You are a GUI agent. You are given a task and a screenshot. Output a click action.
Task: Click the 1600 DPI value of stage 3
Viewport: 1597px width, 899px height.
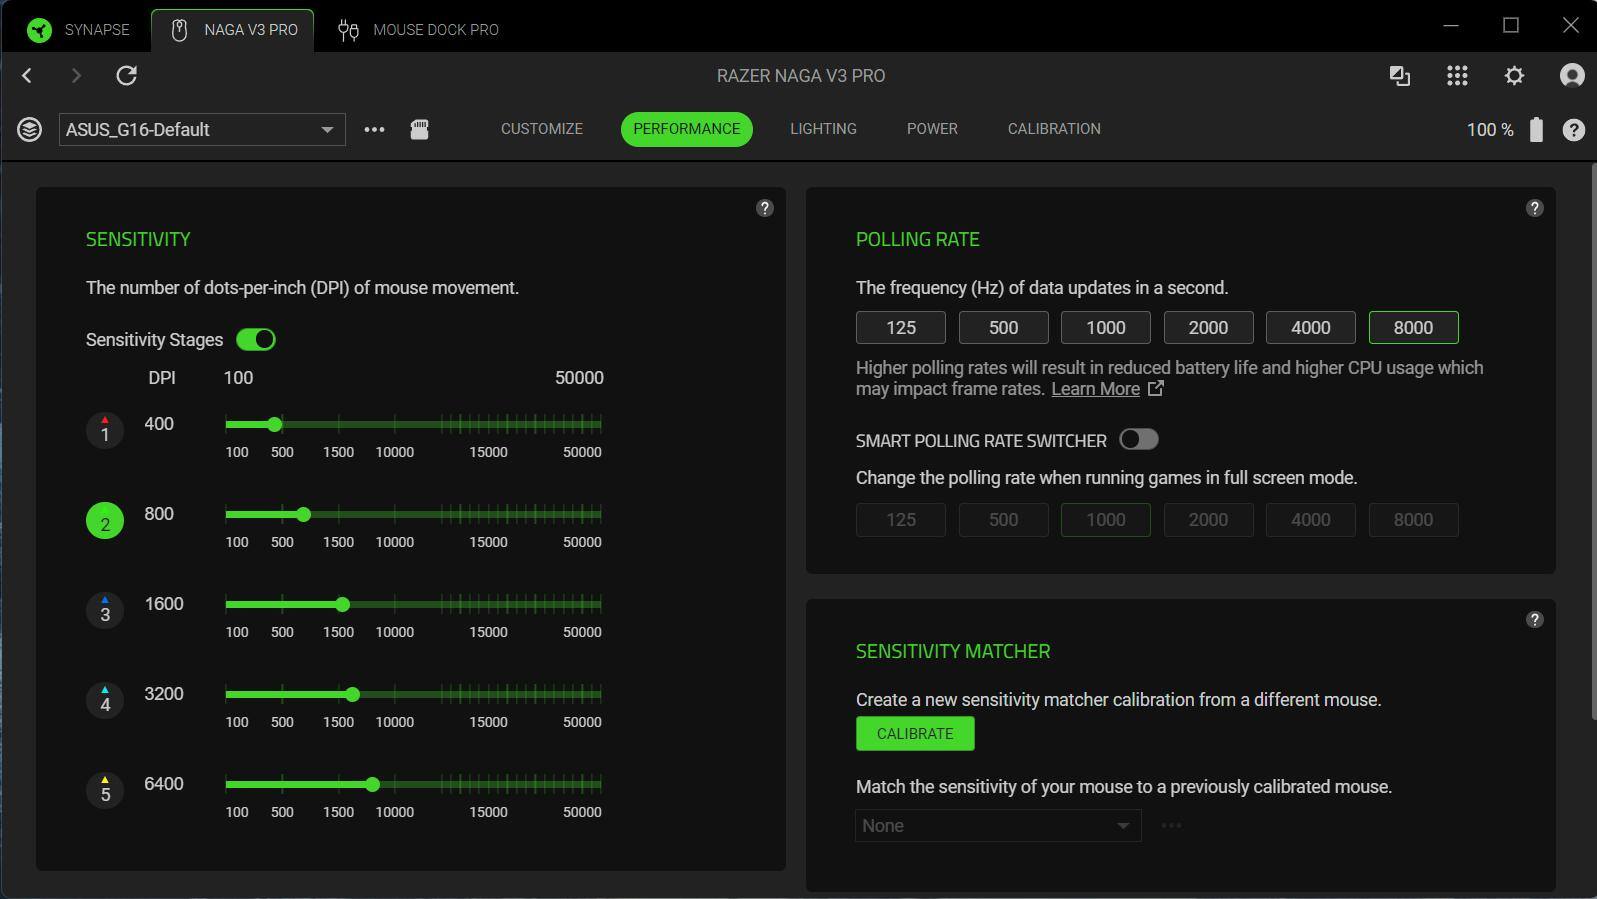point(164,604)
